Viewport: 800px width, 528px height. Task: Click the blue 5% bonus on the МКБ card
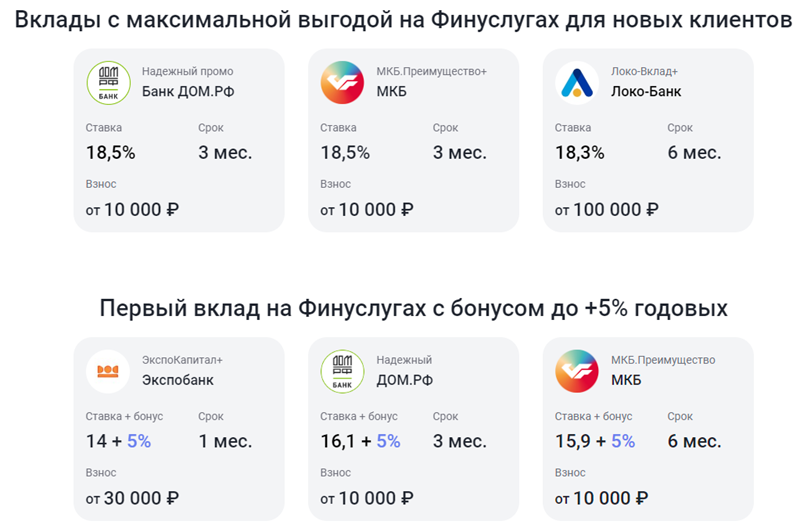[622, 441]
